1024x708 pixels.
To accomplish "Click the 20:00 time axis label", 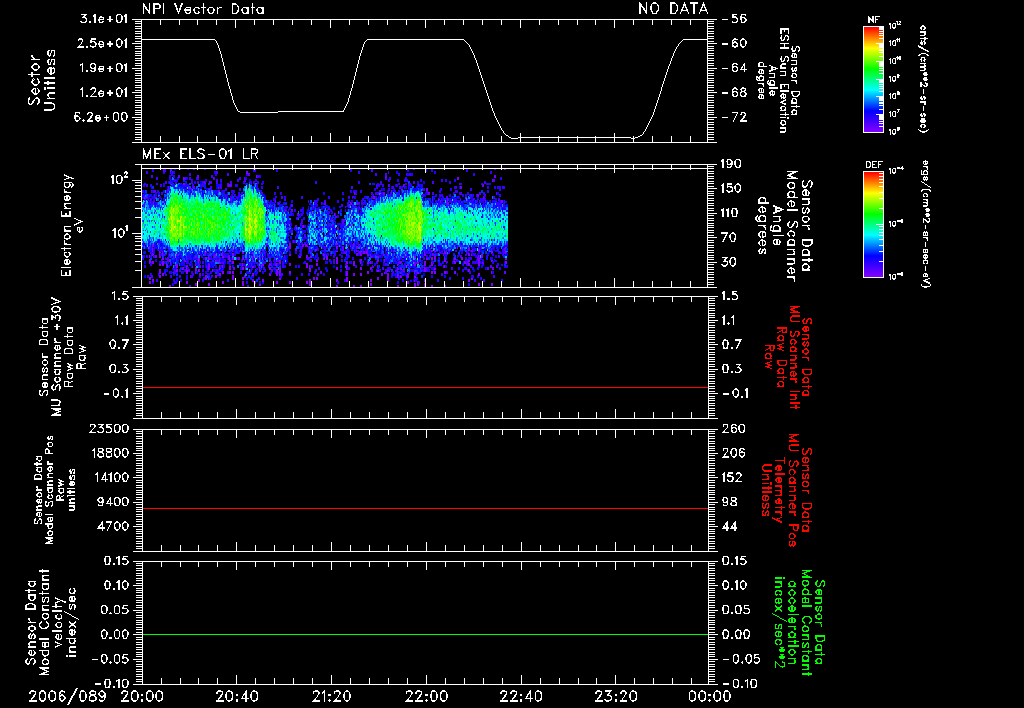I will [142, 697].
